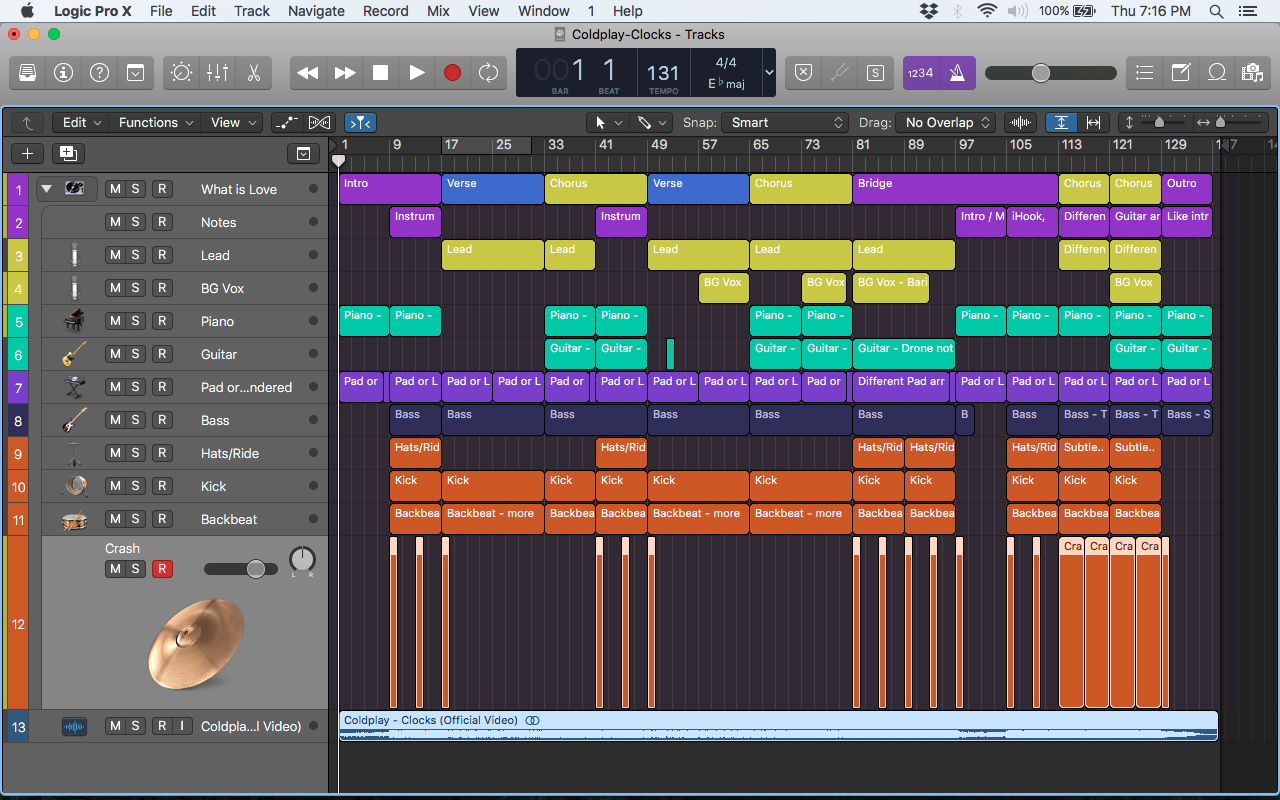Screen dimensions: 1280x800
Task: Open the media Browsers icon
Action: [1251, 73]
